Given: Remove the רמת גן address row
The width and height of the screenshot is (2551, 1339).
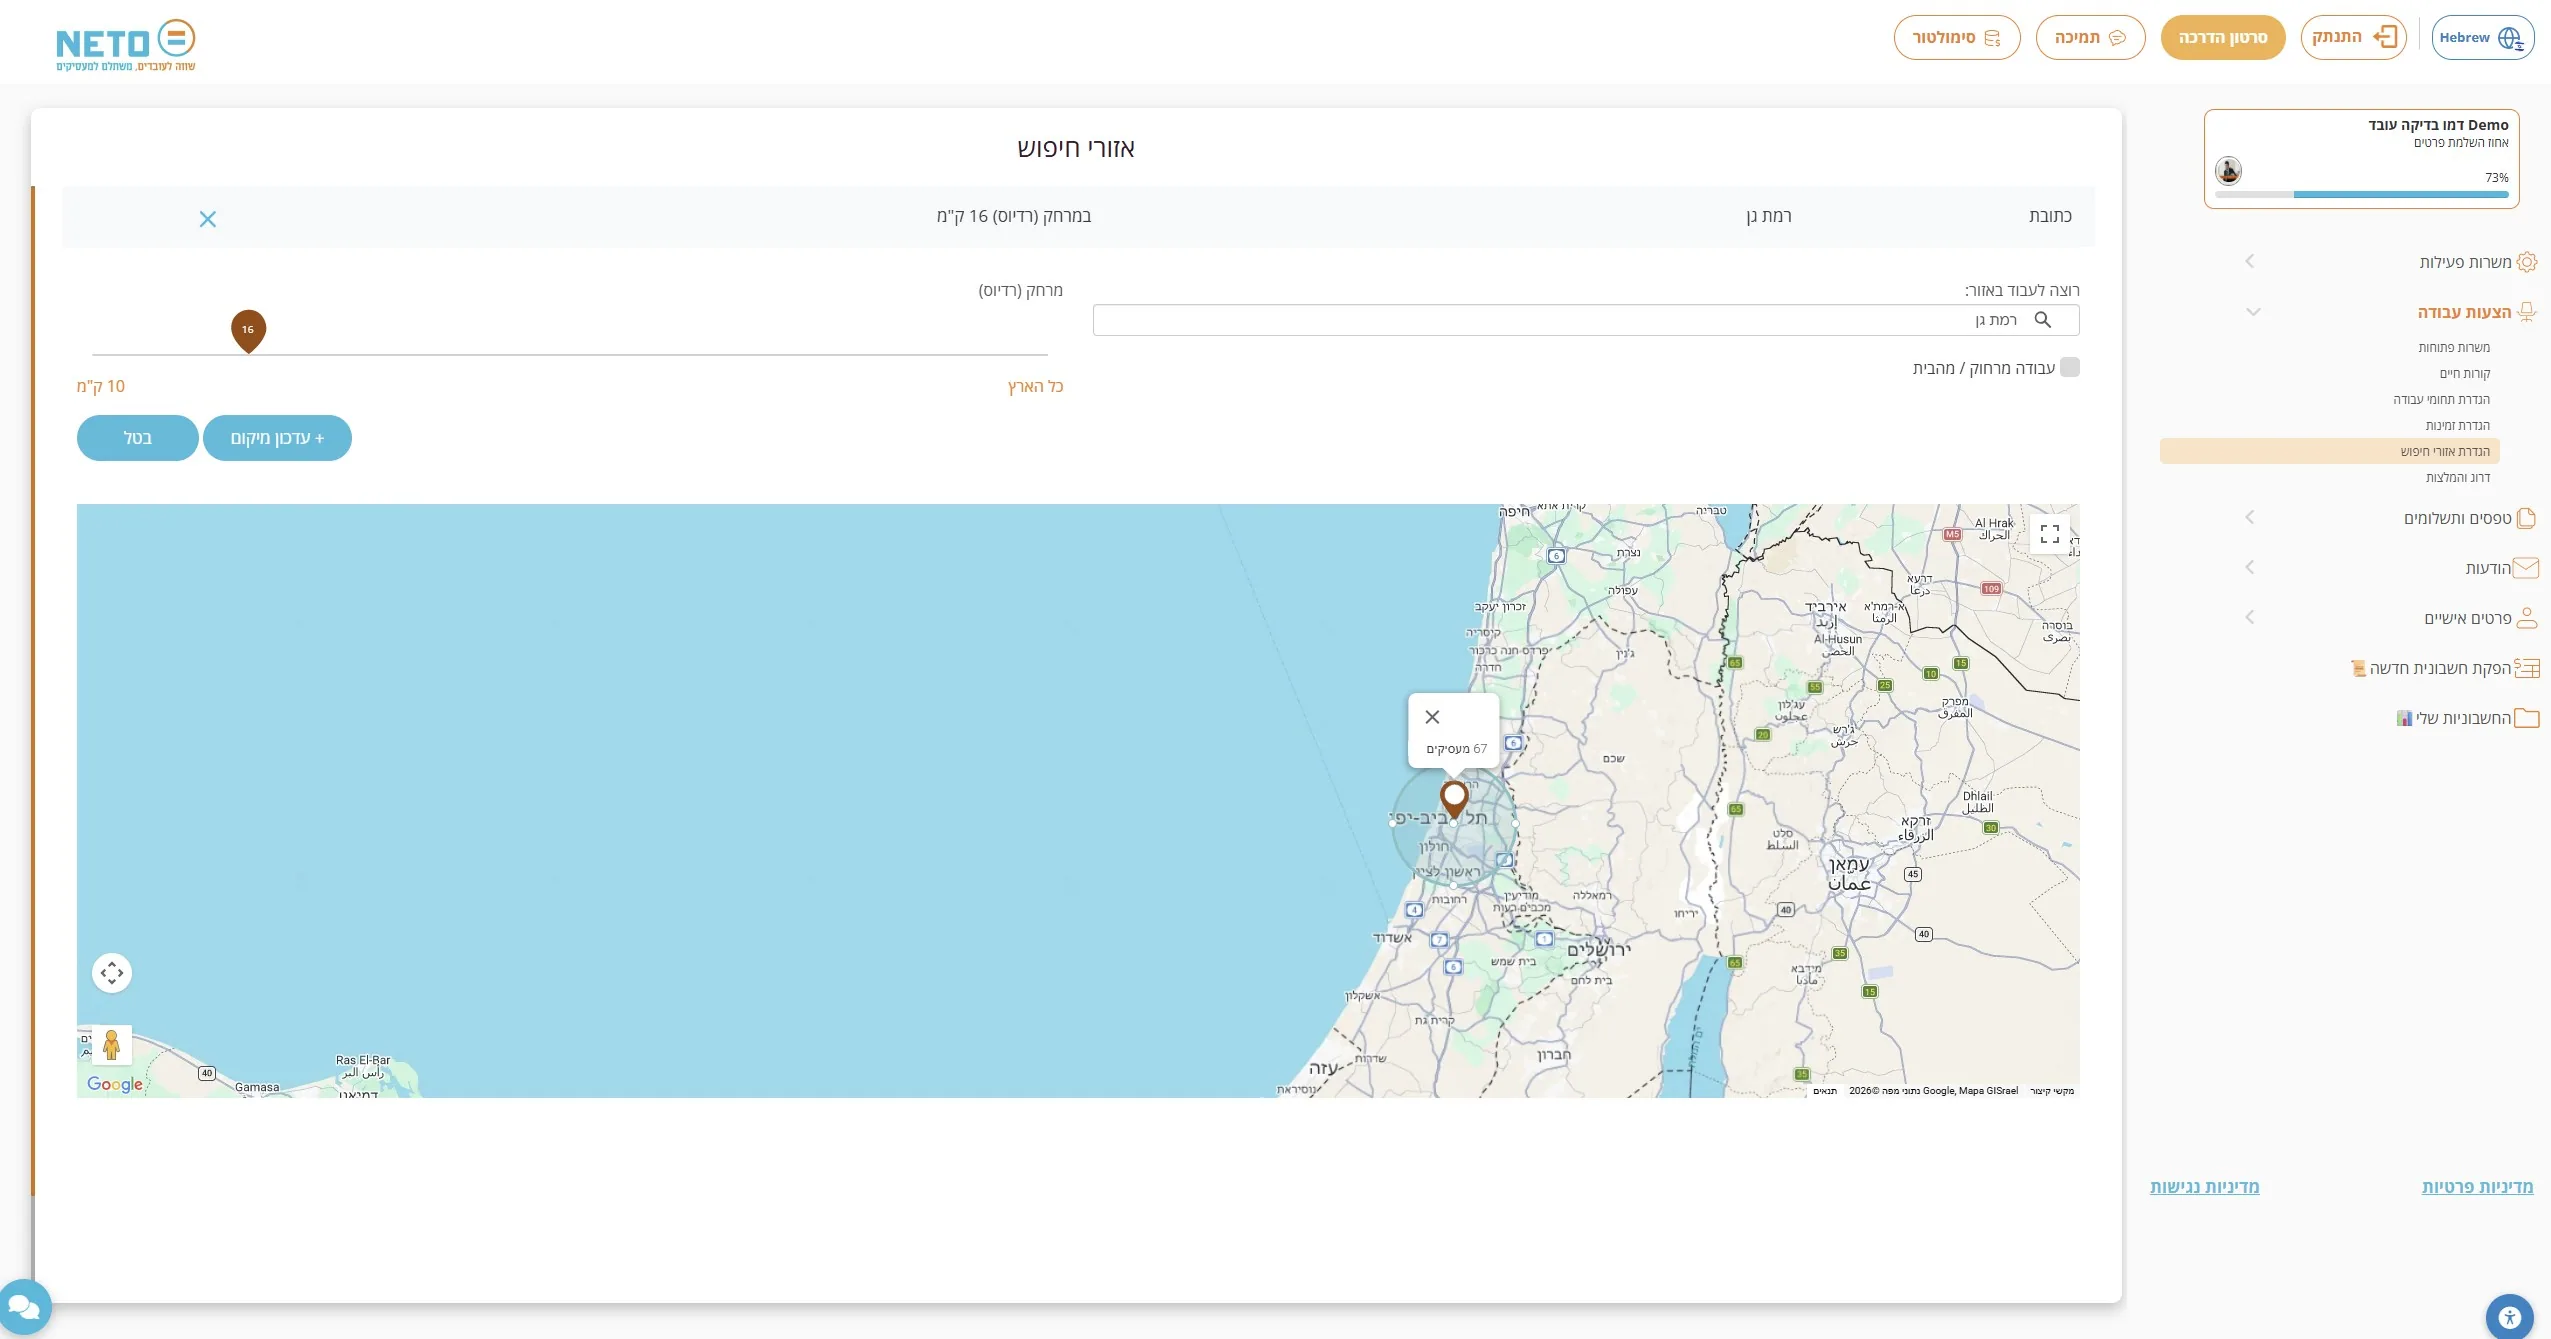Looking at the screenshot, I should click(208, 219).
